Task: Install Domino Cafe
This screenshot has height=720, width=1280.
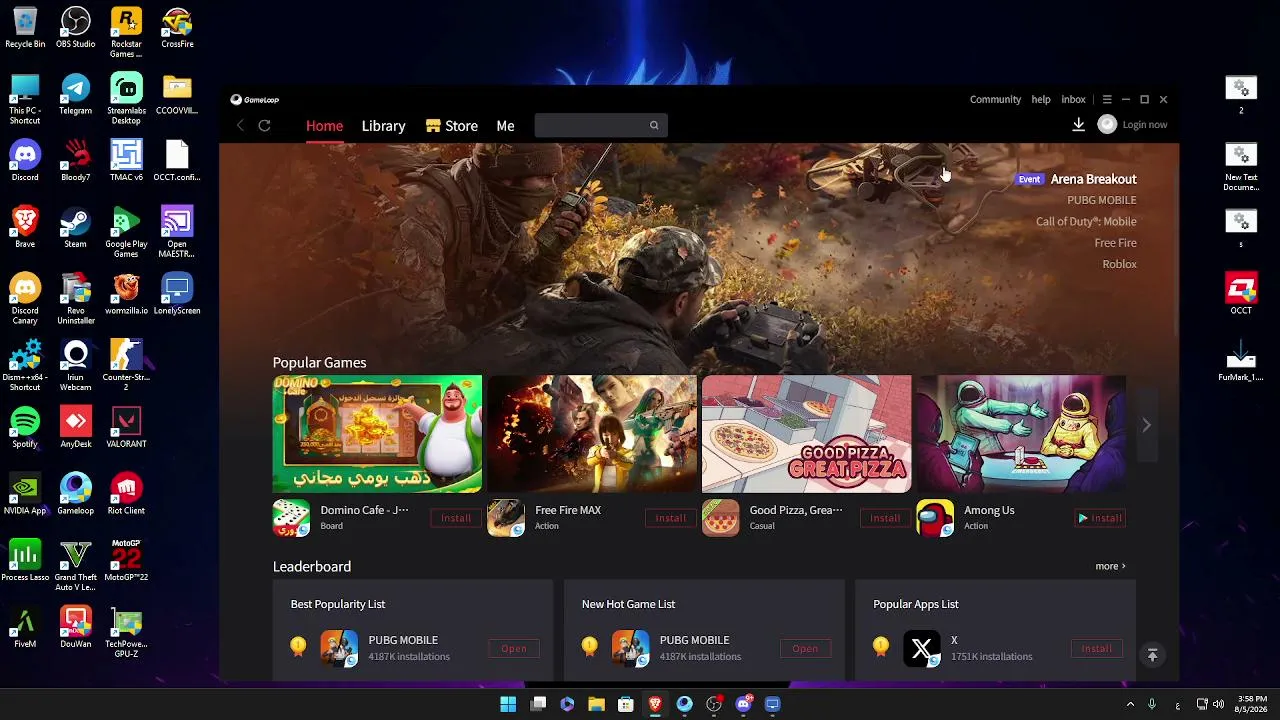Action: [x=456, y=518]
